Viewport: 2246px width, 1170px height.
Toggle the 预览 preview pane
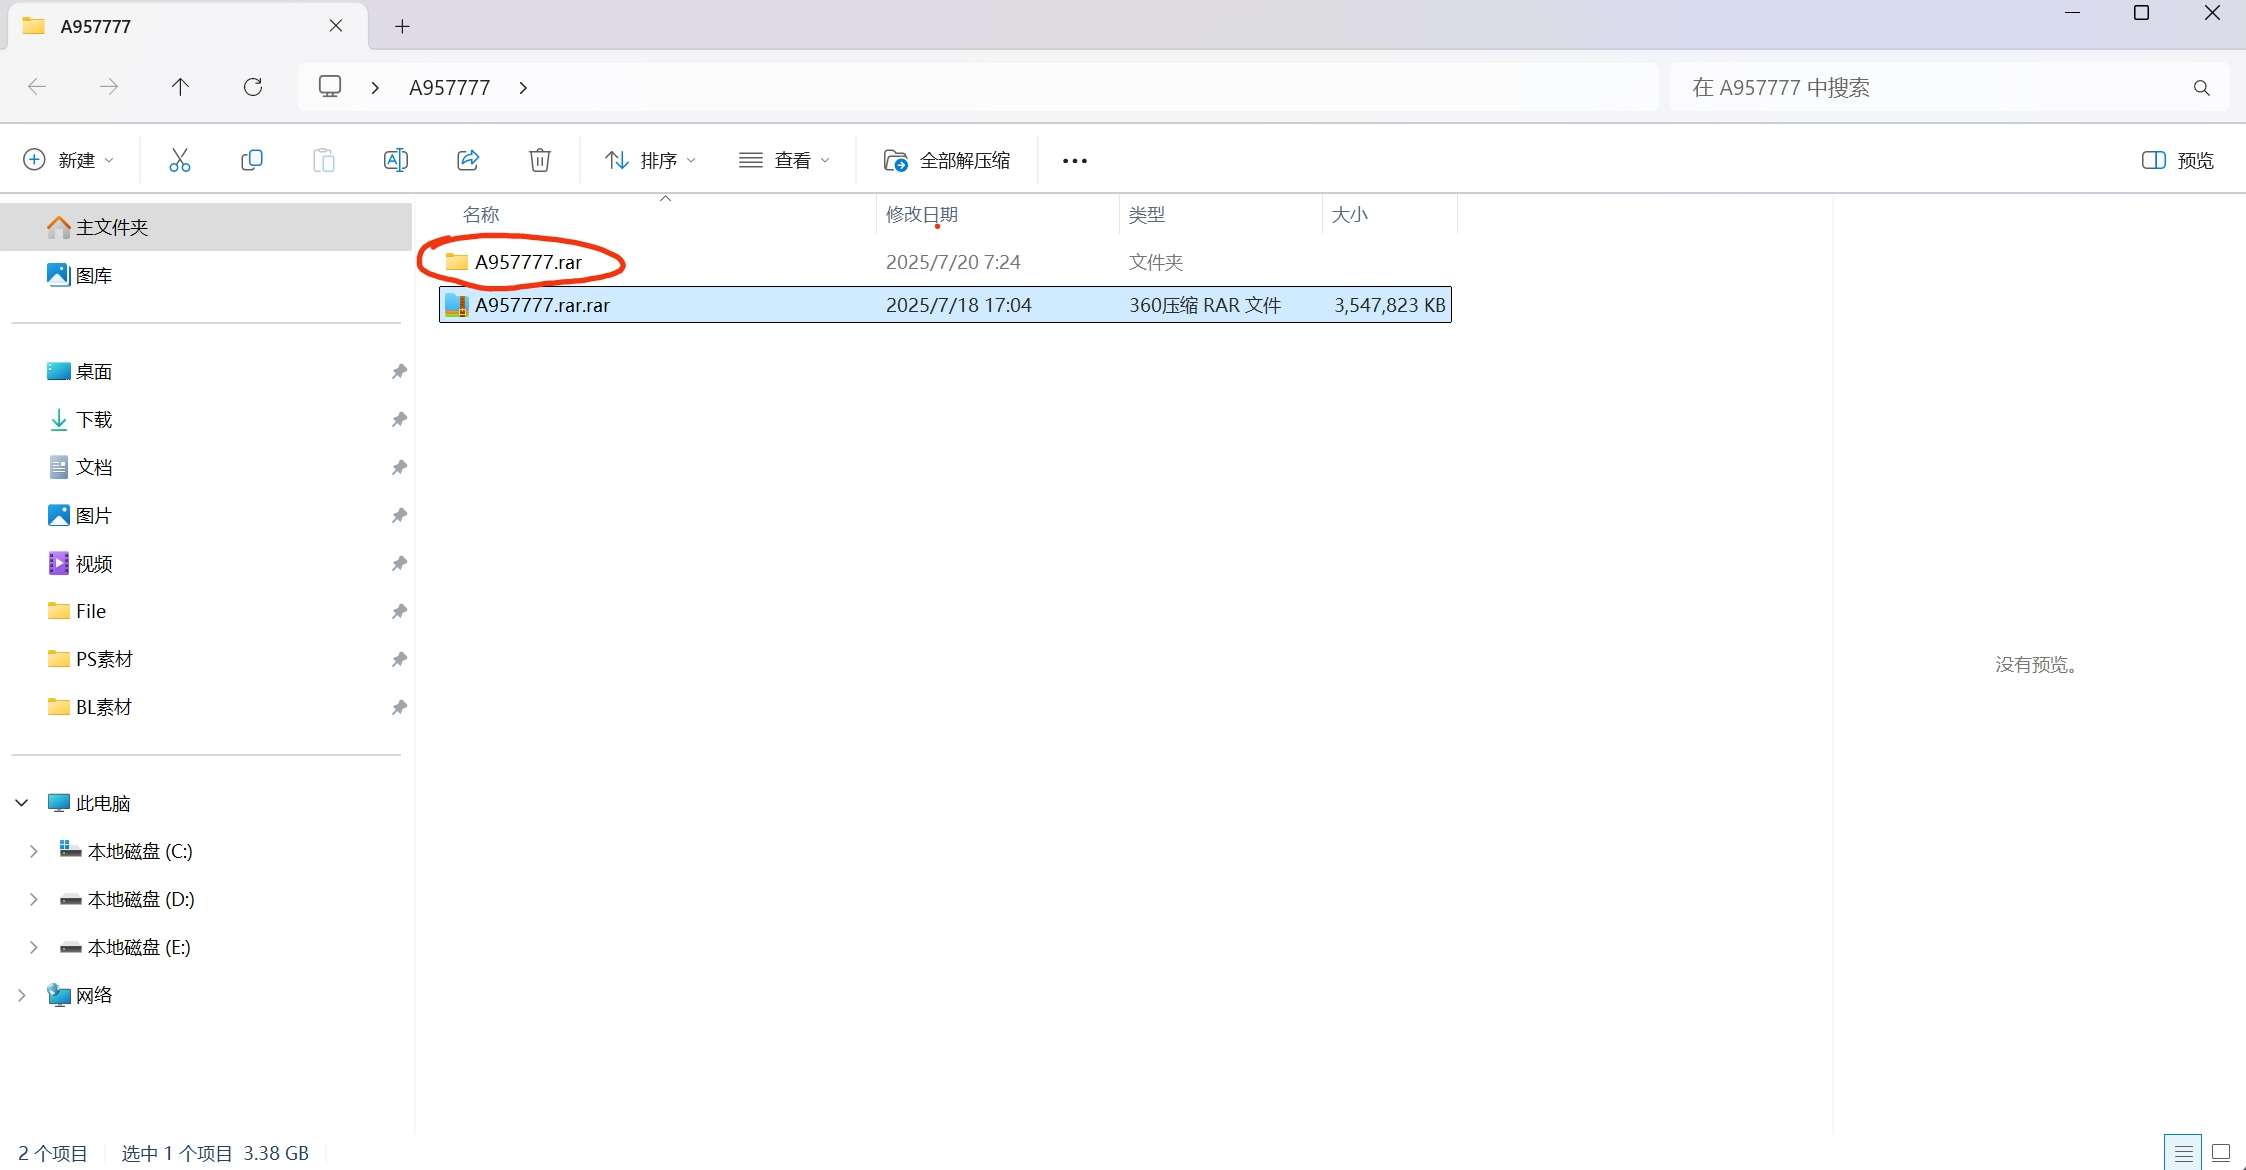click(2177, 160)
